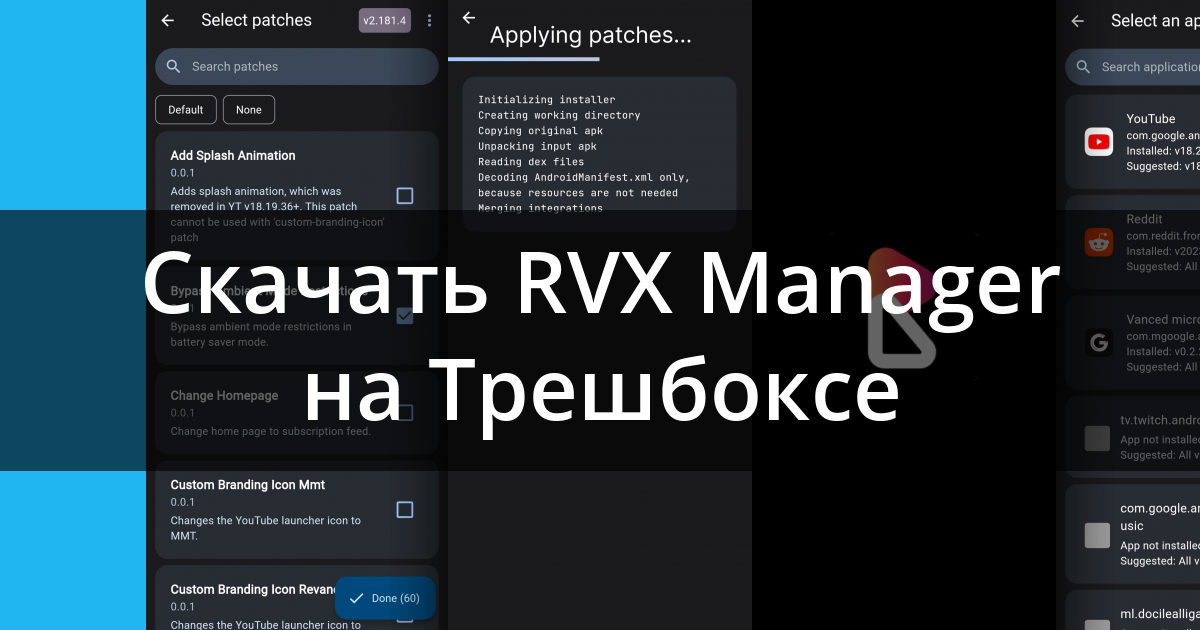Viewport: 1200px width, 630px height.
Task: Focus the Search applications field
Action: coord(1133,67)
